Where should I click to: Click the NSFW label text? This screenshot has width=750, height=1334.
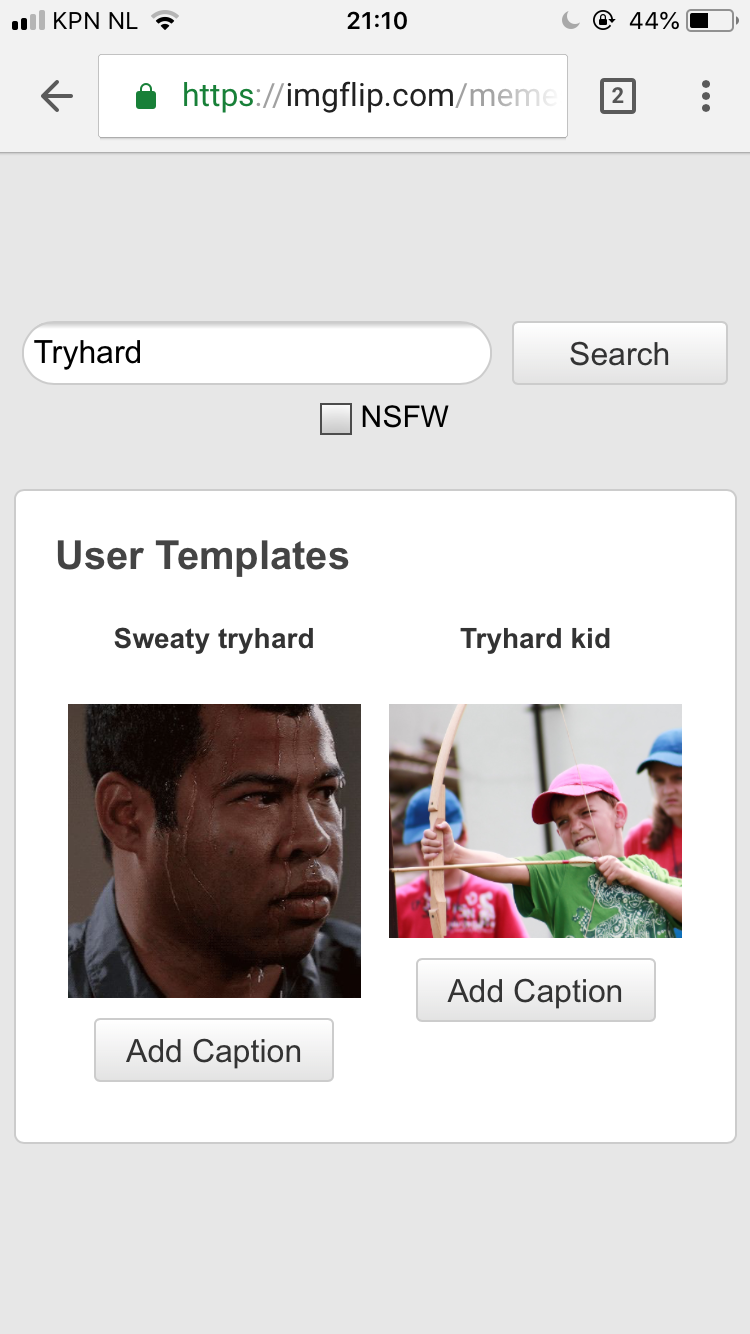[405, 417]
